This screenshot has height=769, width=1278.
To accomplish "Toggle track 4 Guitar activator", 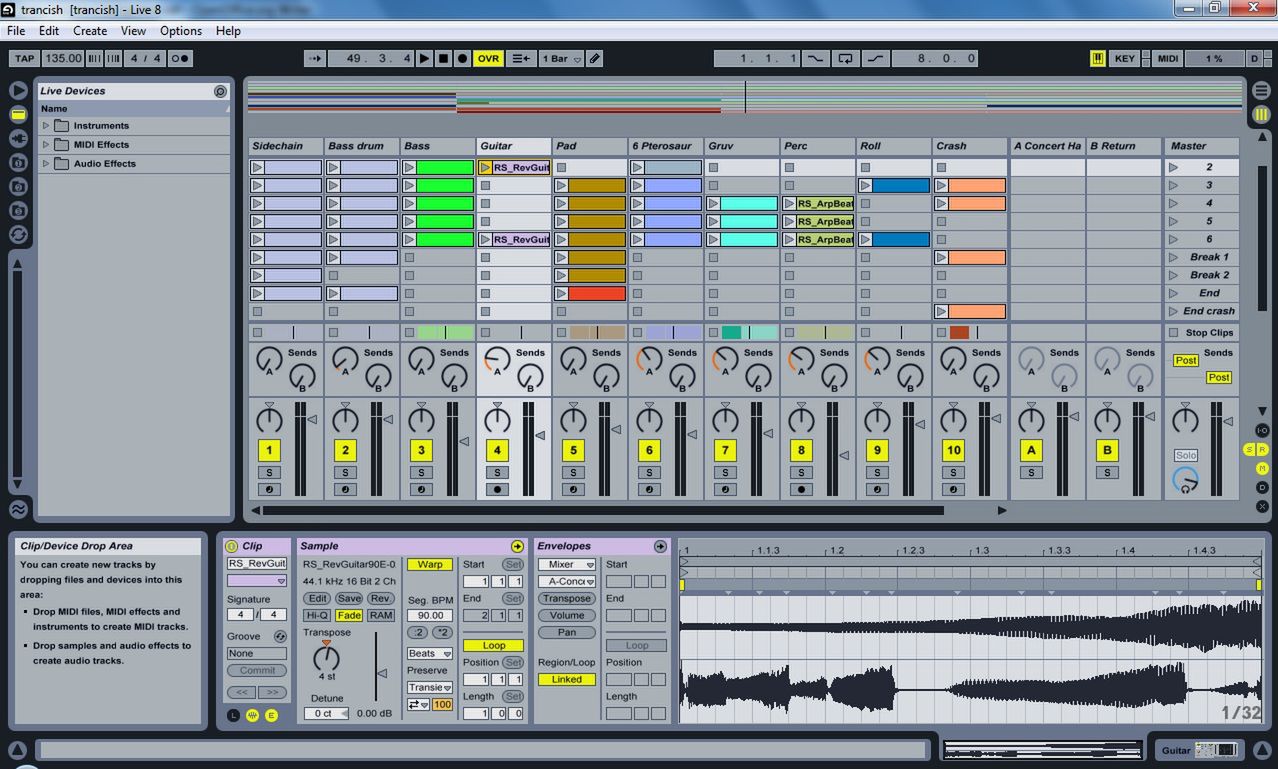I will pyautogui.click(x=497, y=450).
